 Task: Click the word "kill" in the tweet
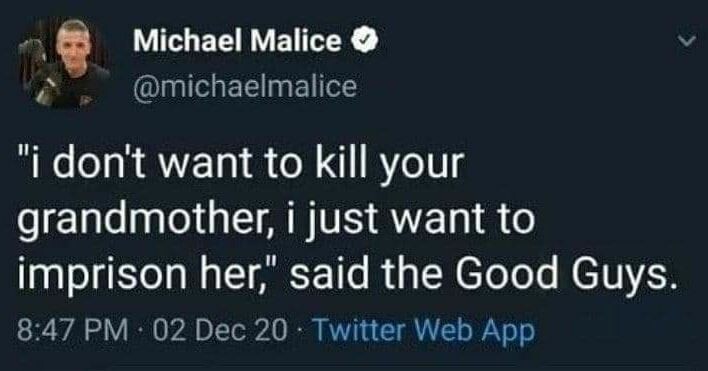point(342,162)
